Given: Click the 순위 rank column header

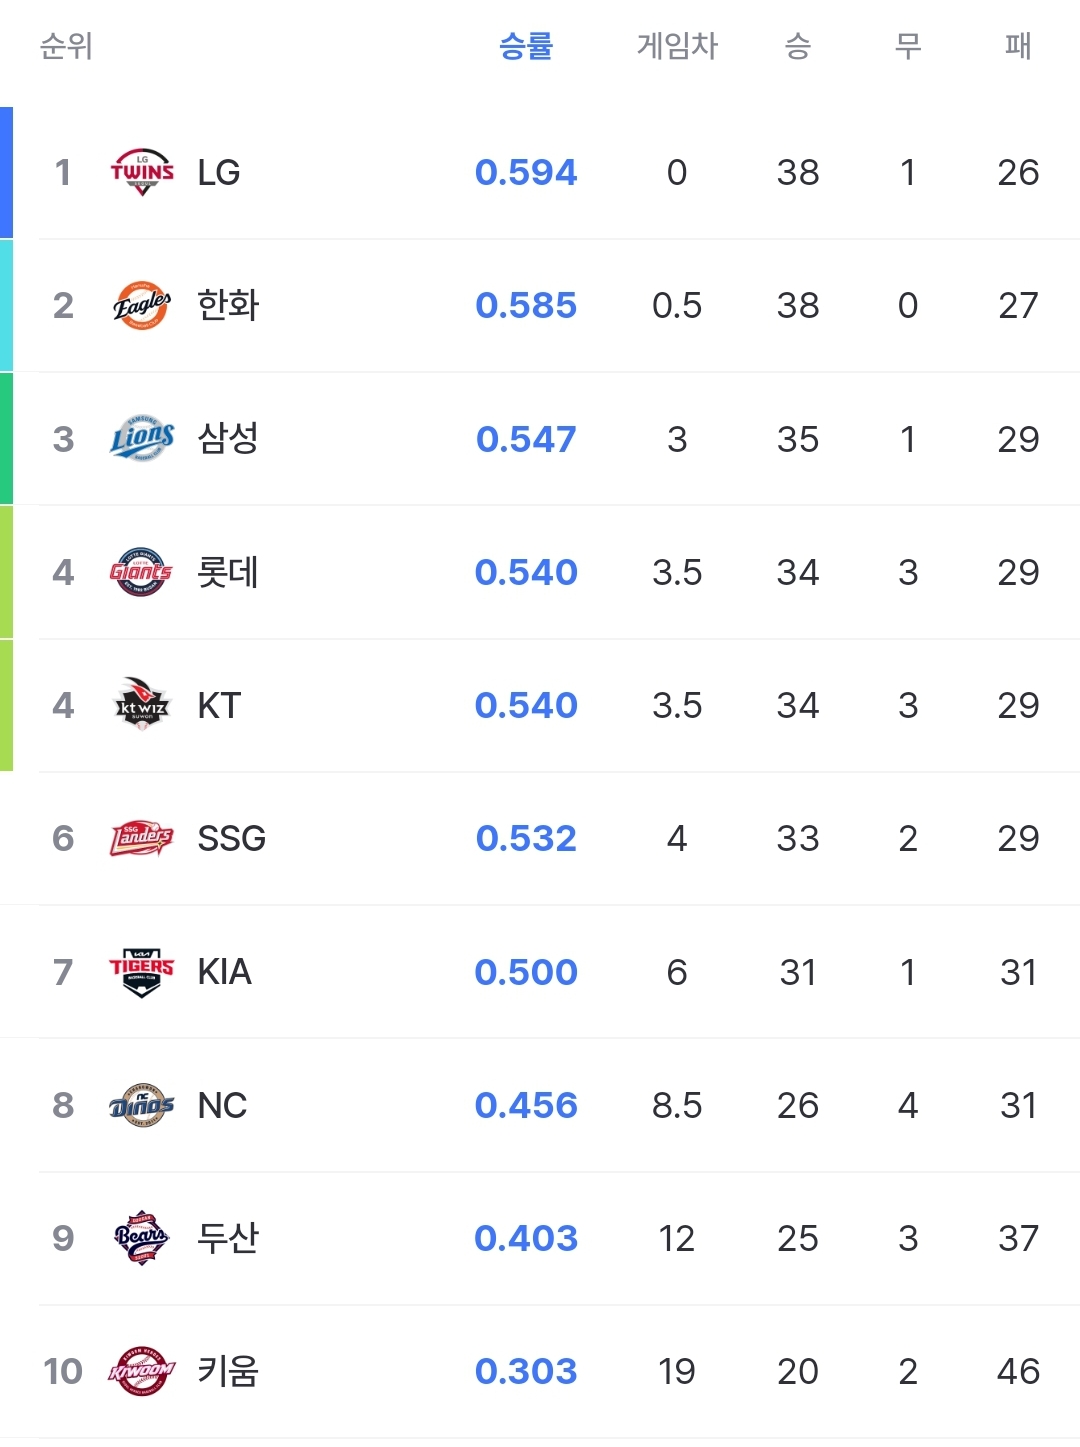Looking at the screenshot, I should (66, 46).
